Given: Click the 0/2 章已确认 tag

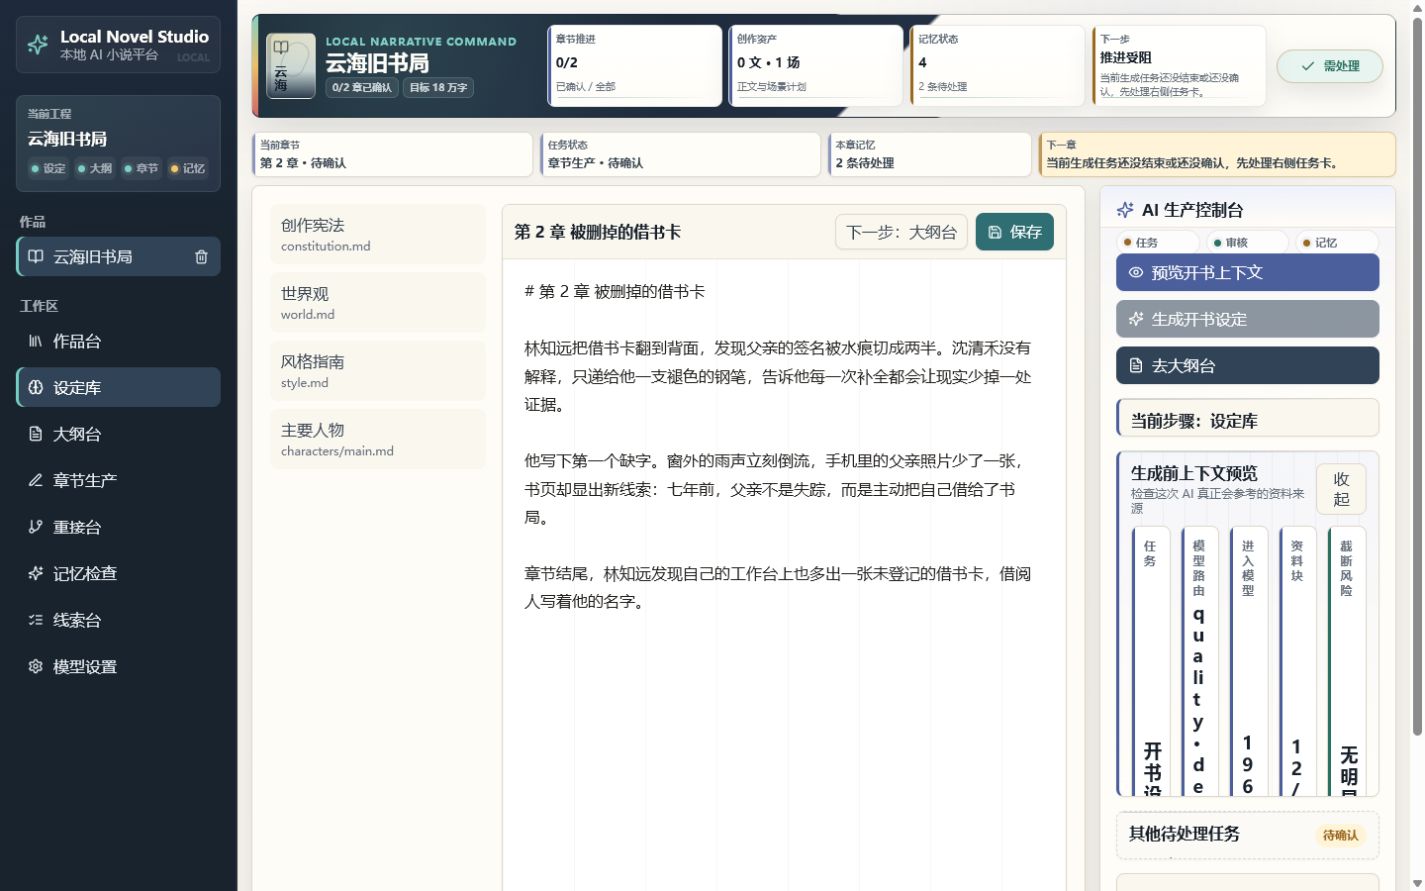Looking at the screenshot, I should tap(362, 87).
